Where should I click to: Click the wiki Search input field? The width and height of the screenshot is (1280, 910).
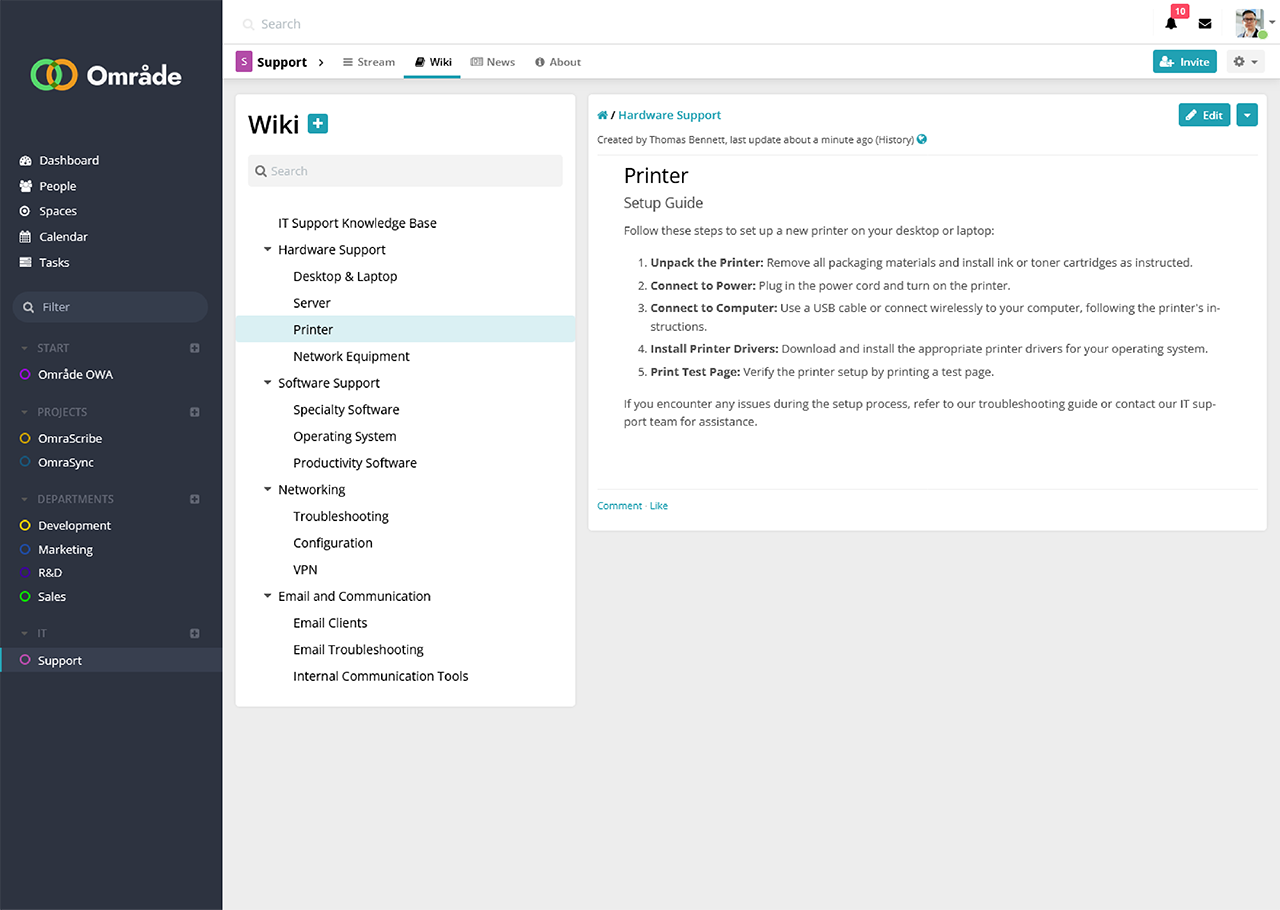(405, 171)
